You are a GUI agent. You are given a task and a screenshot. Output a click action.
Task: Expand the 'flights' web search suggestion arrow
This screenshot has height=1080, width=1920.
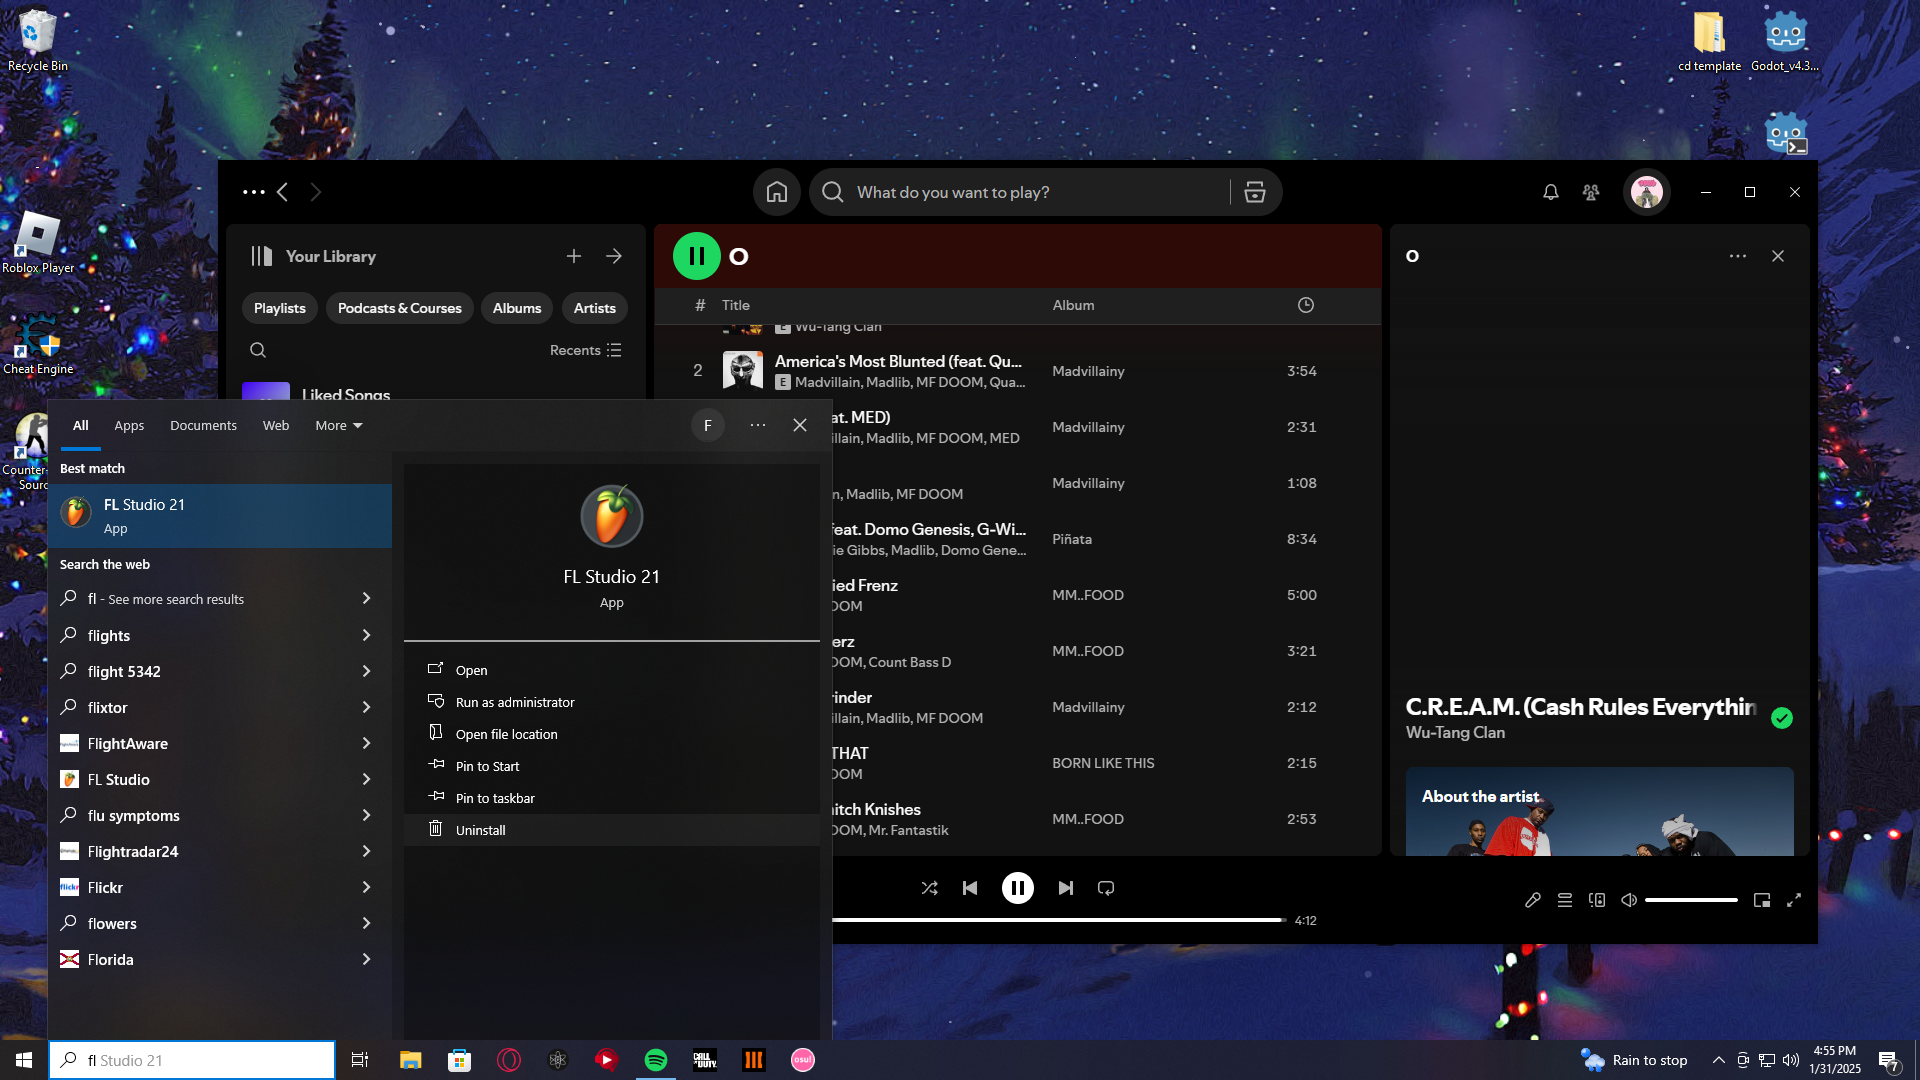coord(366,635)
